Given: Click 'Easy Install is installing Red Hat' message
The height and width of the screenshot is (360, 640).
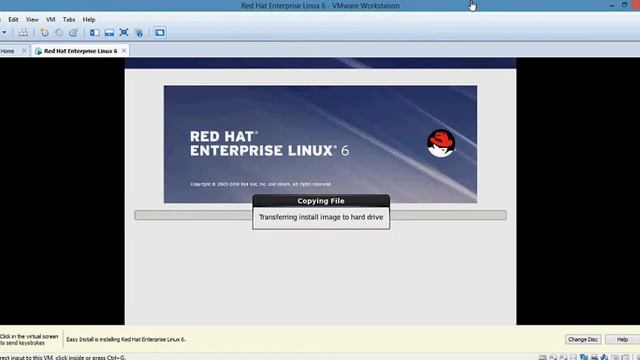Looking at the screenshot, I should [126, 339].
